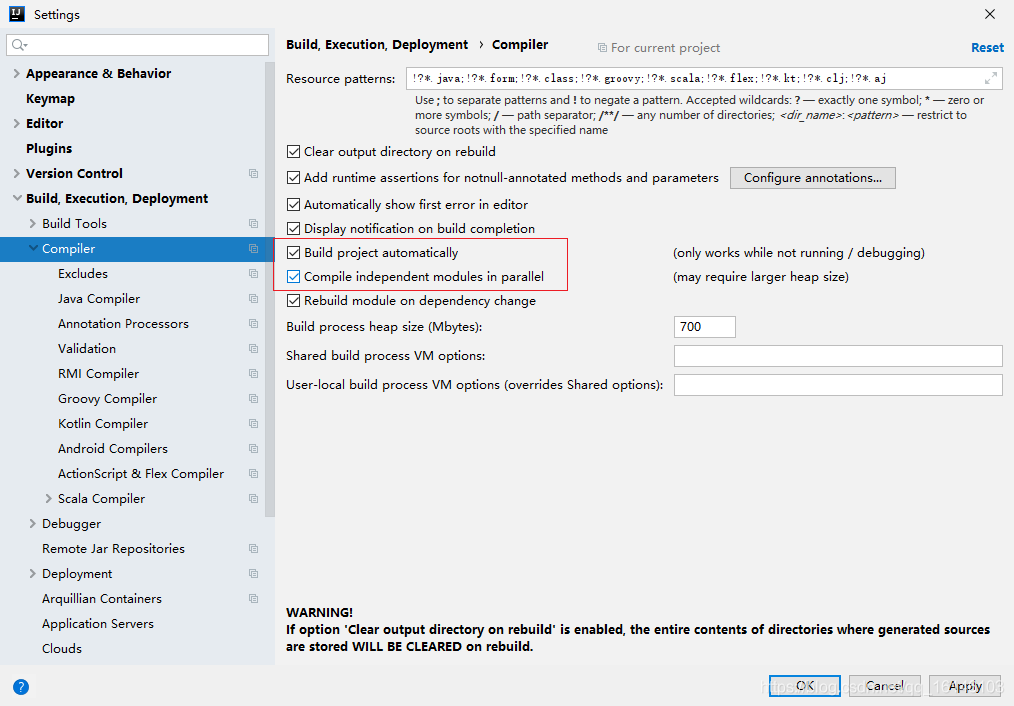Open the Plugins settings page
Viewport: 1014px width, 706px height.
49,149
